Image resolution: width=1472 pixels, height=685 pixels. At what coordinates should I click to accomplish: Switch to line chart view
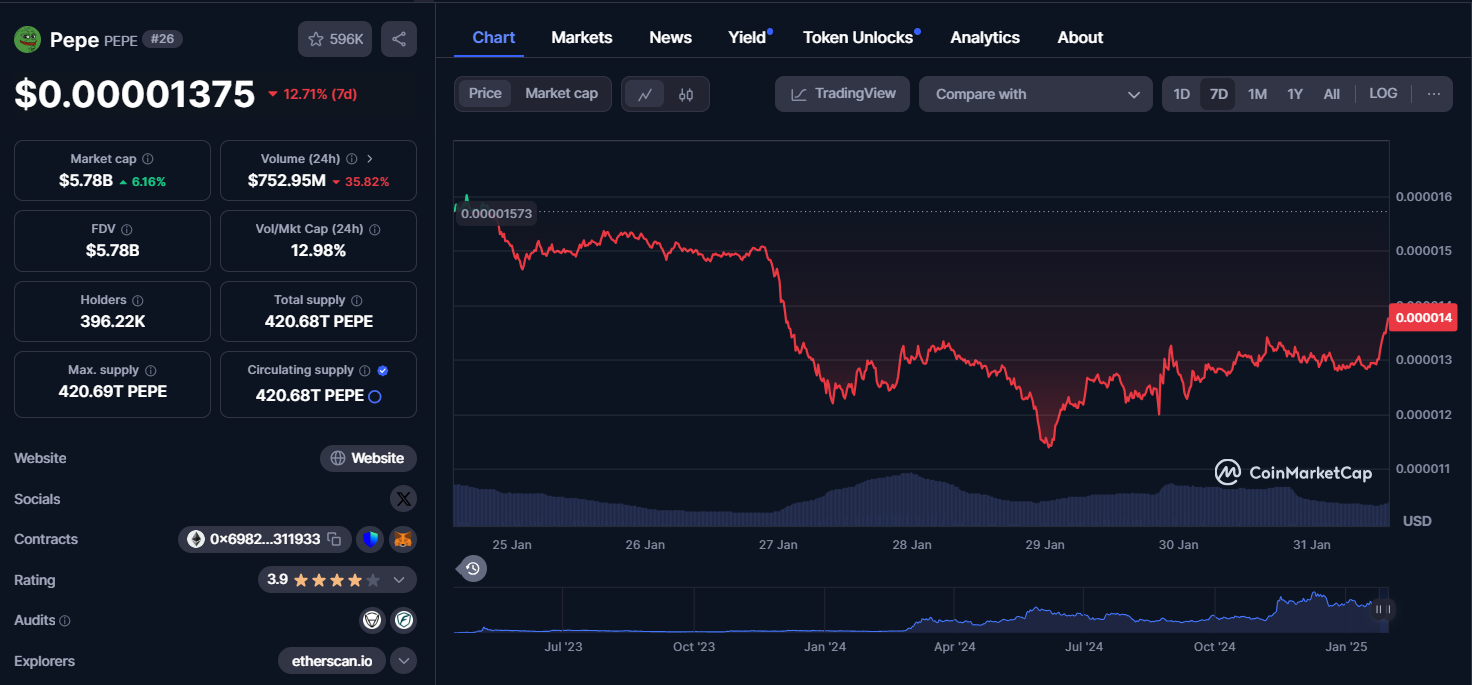(645, 94)
